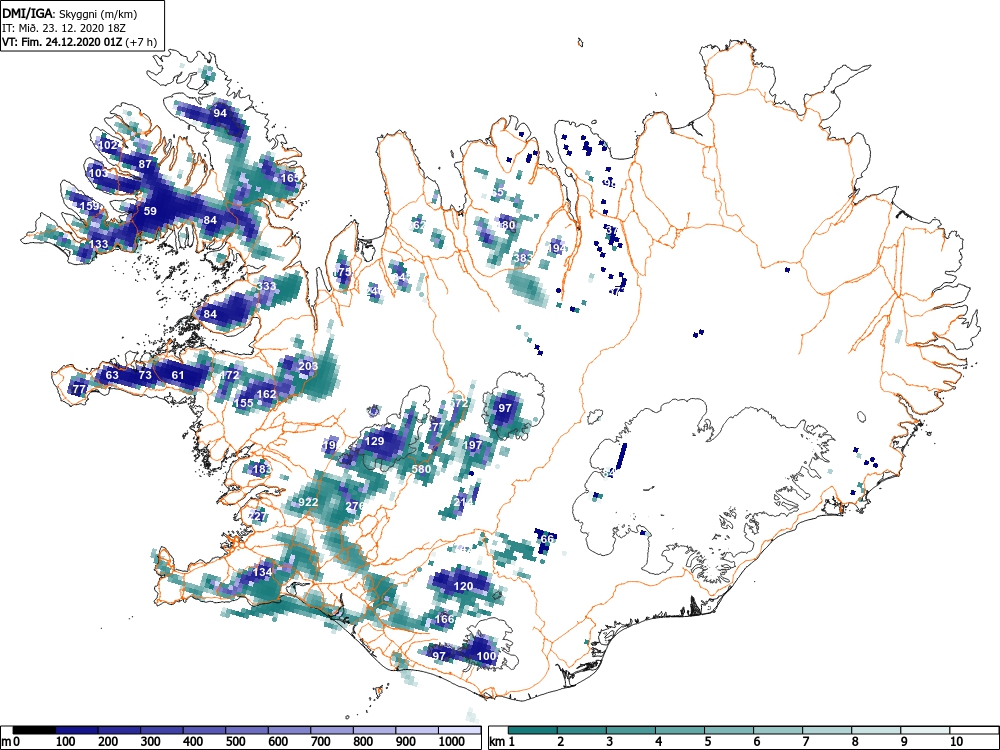Click visibility value 134 on Reykjanes

tap(263, 572)
